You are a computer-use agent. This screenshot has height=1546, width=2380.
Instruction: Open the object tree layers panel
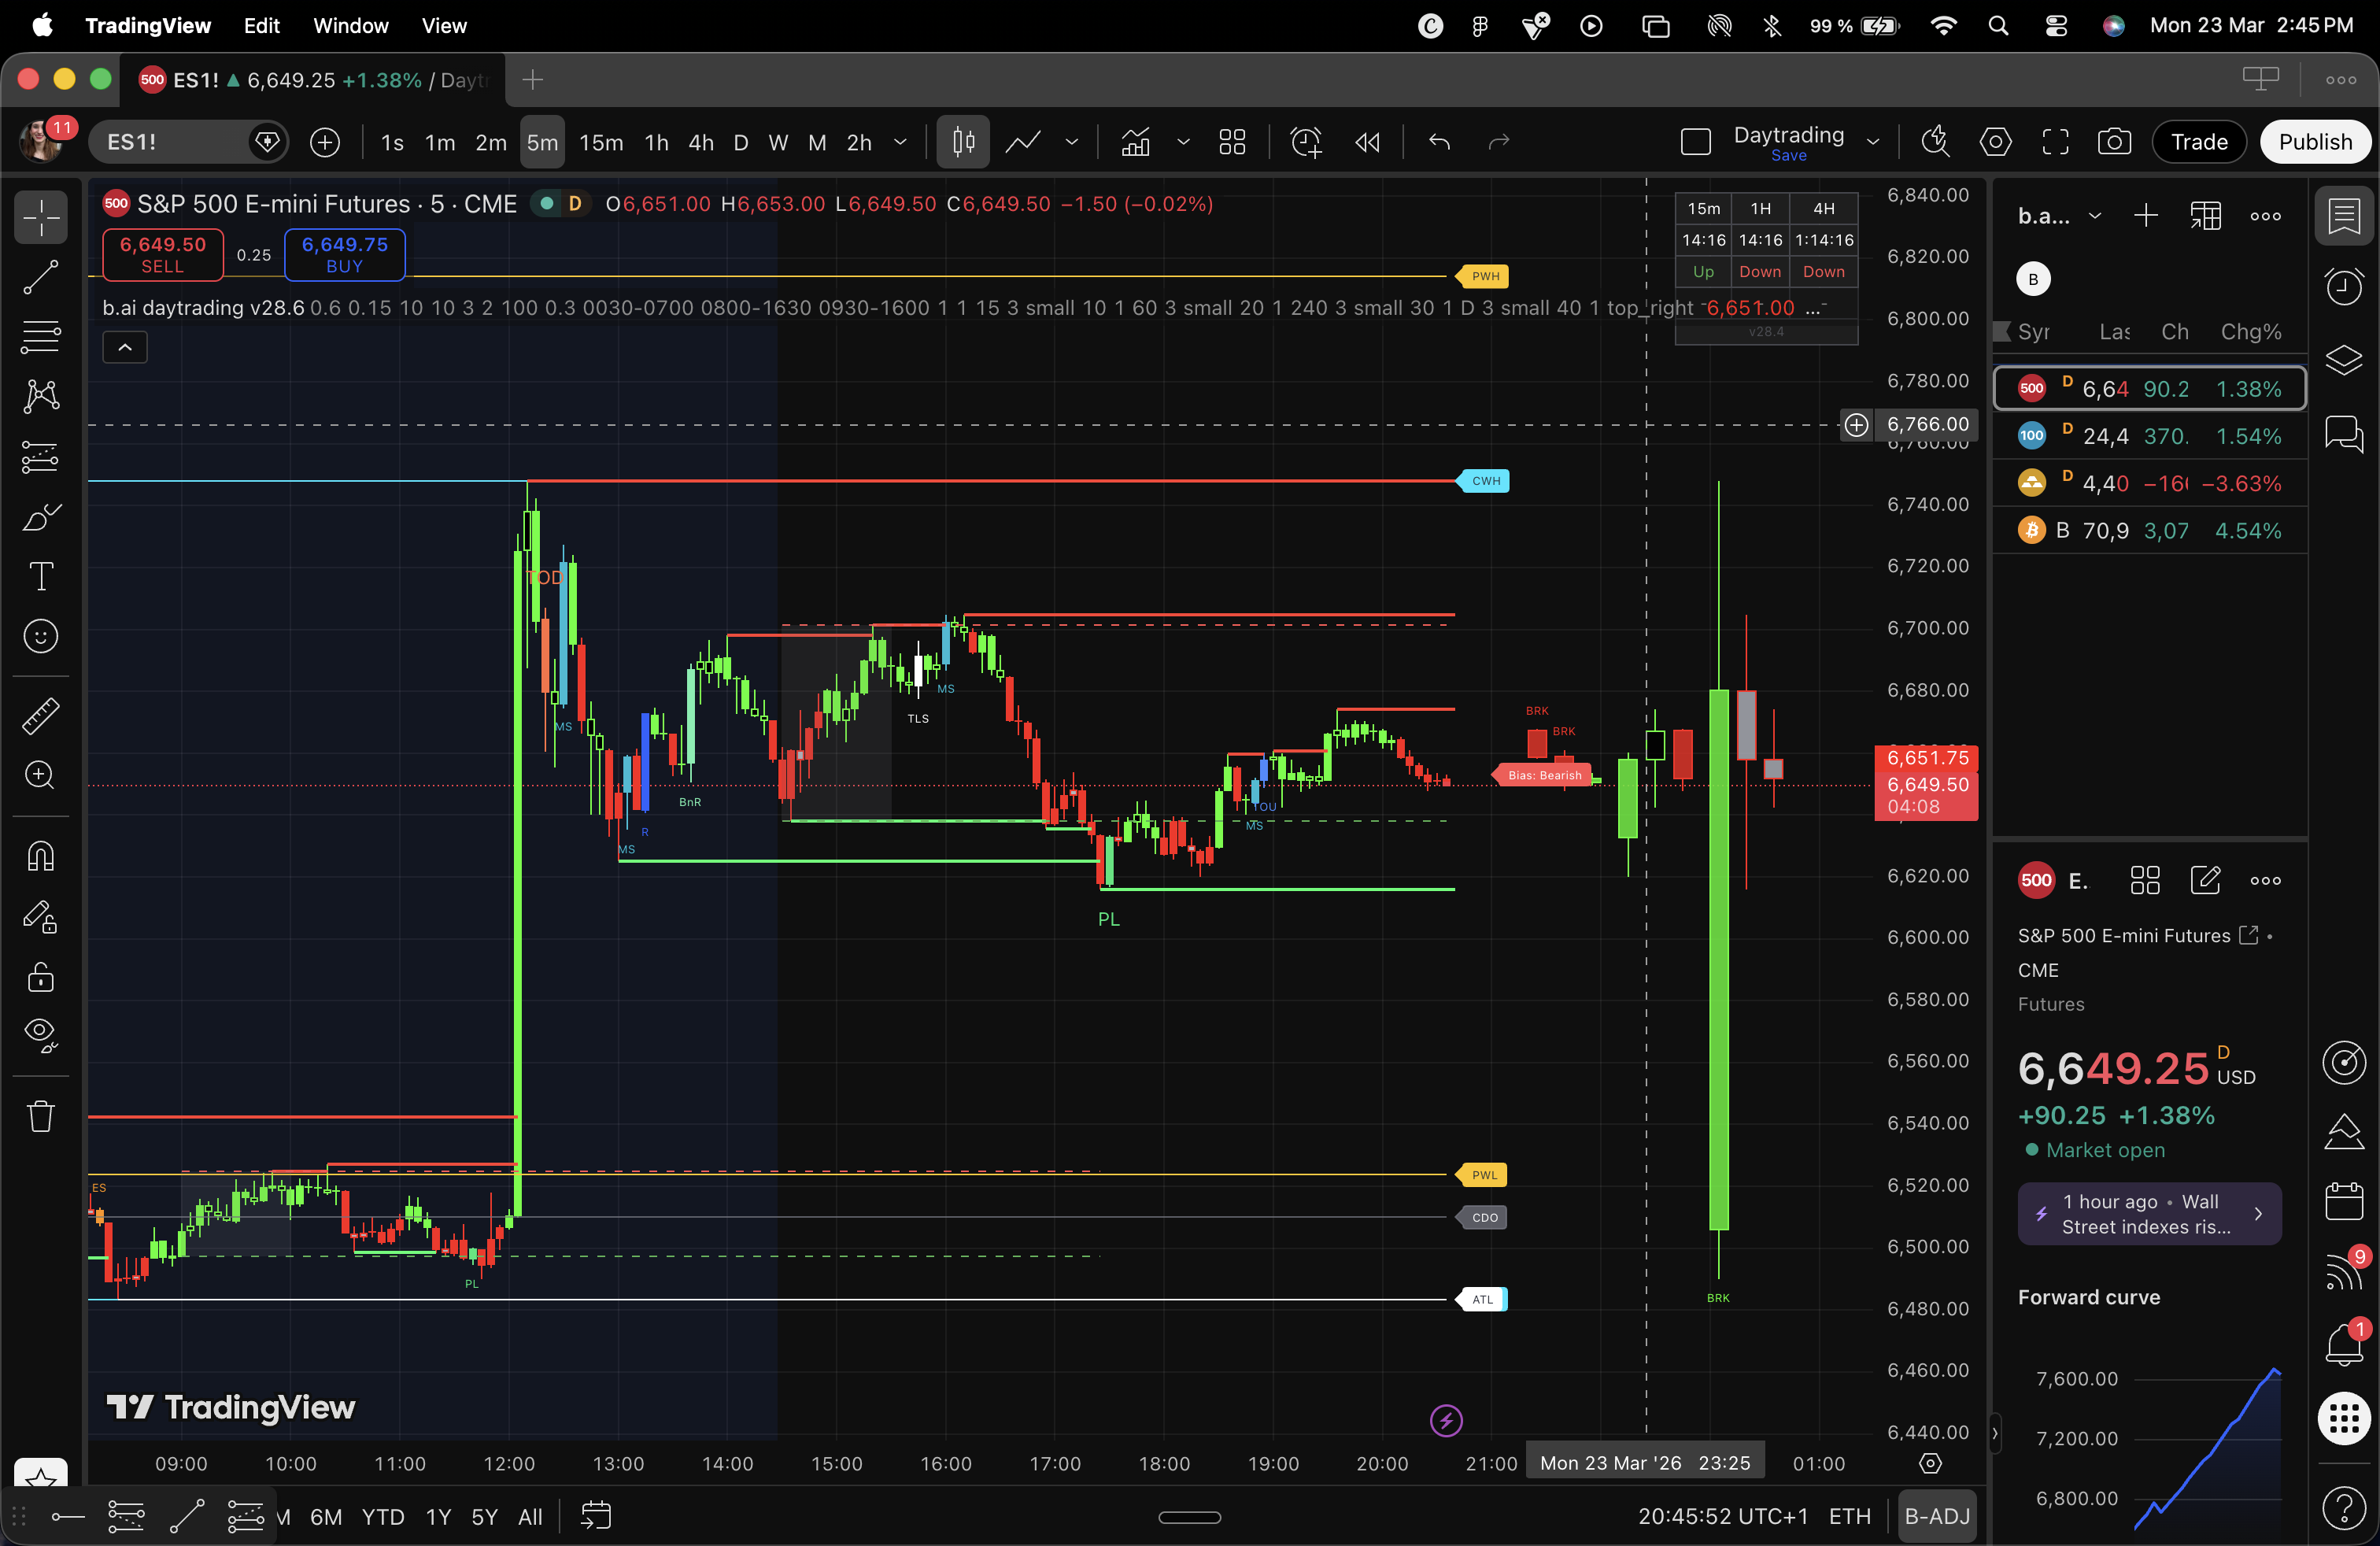(x=2344, y=360)
